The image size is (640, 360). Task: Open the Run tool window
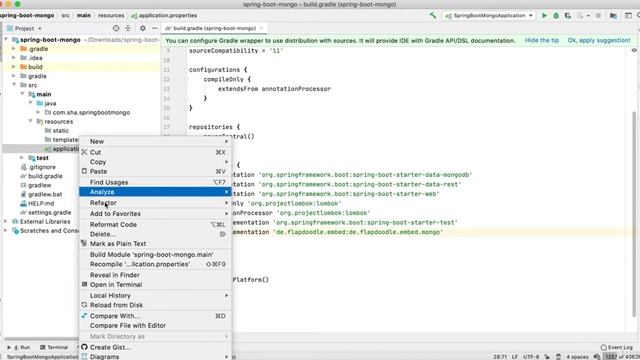[x=19, y=347]
